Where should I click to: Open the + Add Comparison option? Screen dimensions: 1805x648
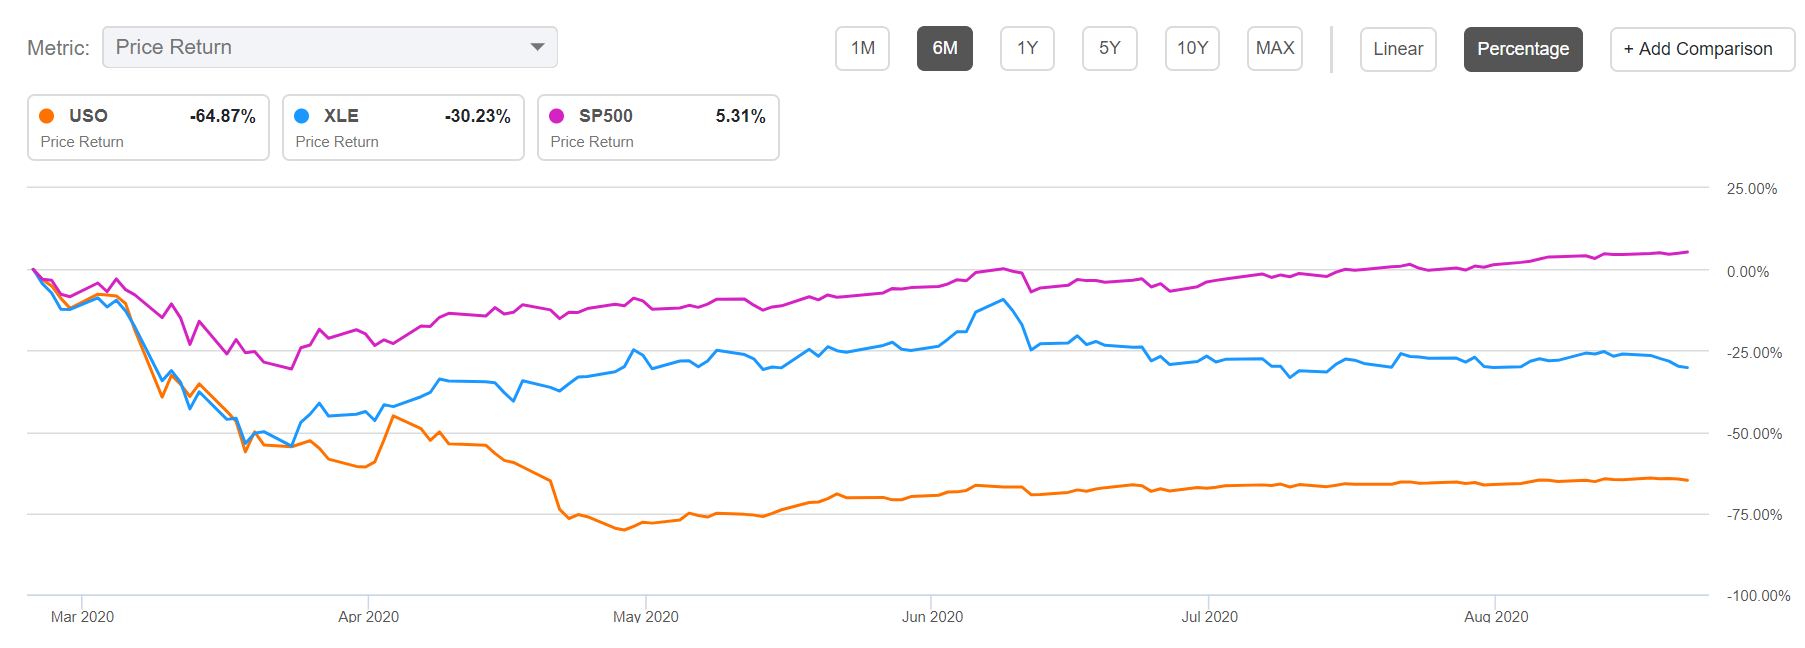pyautogui.click(x=1701, y=48)
